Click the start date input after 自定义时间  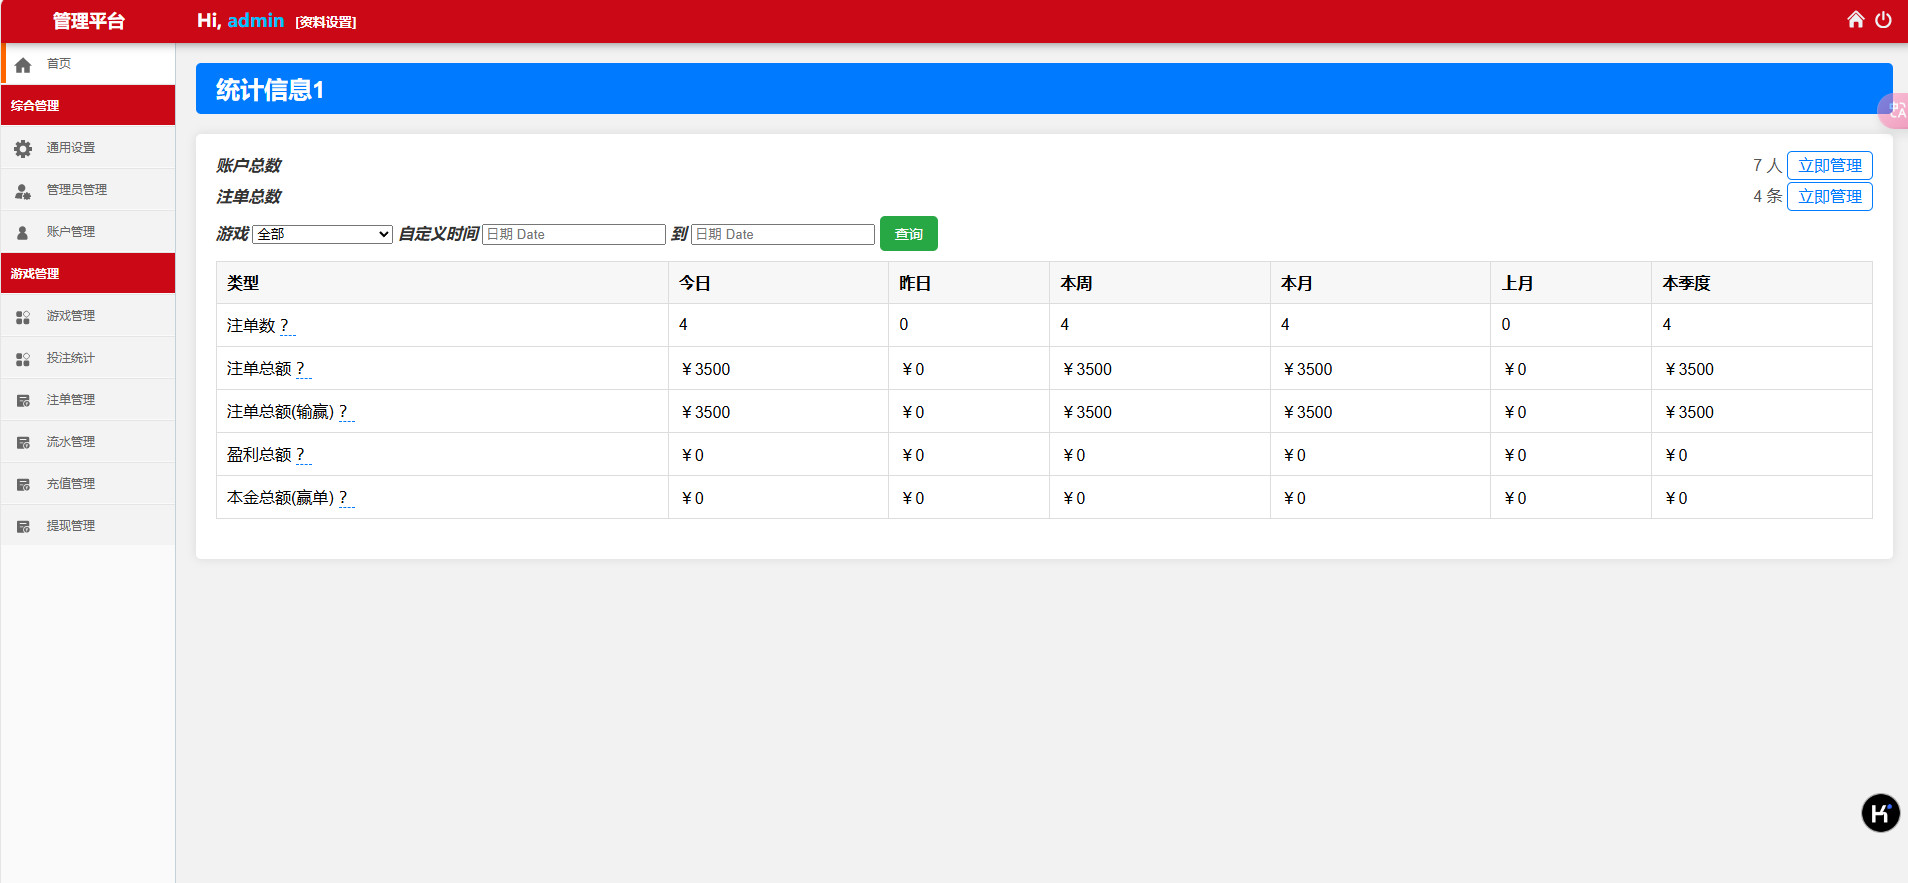tap(573, 234)
